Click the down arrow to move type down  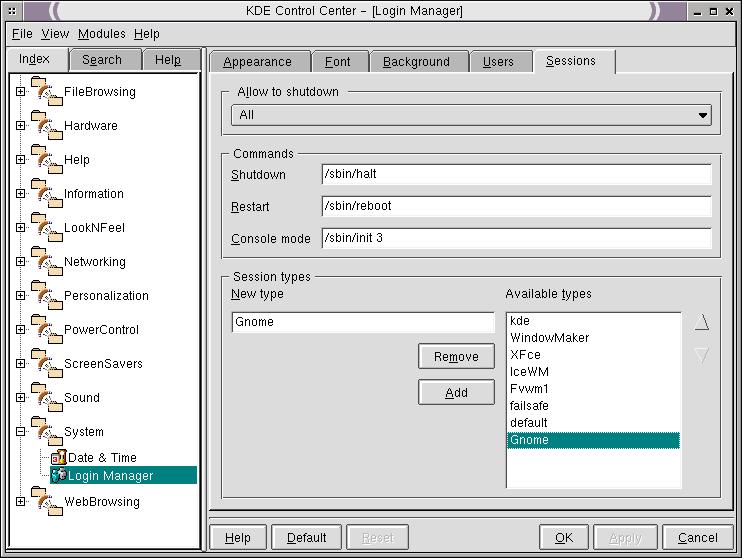pyautogui.click(x=701, y=356)
